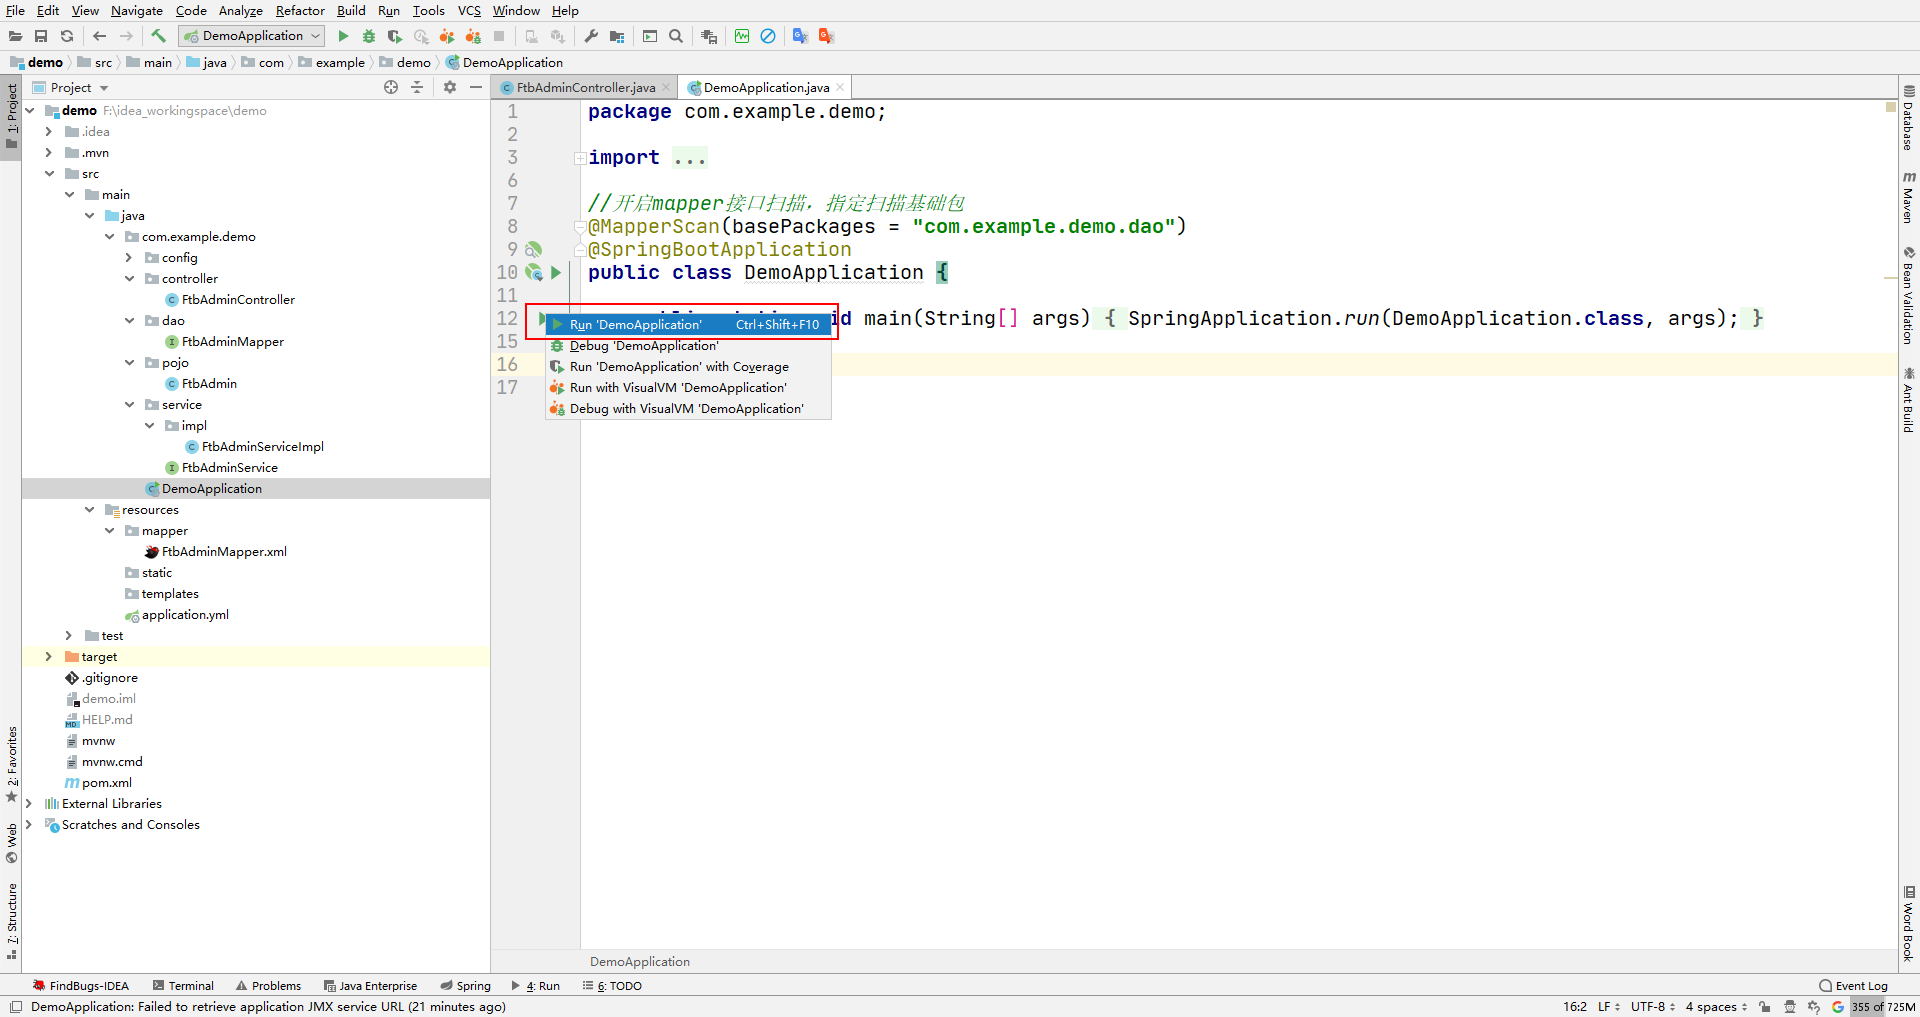Screen dimensions: 1920x1017
Task: Select Debug 'DemoApplication' from context menu
Action: 643,346
